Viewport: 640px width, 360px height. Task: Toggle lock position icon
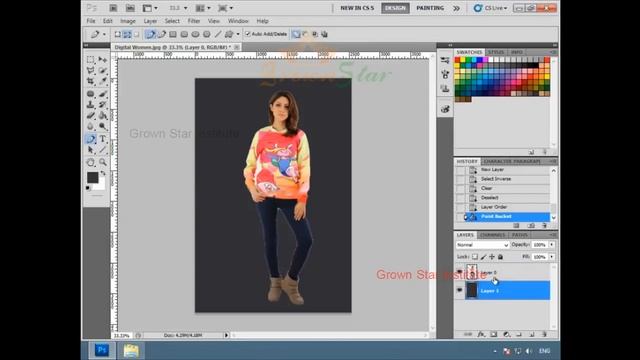pos(492,257)
